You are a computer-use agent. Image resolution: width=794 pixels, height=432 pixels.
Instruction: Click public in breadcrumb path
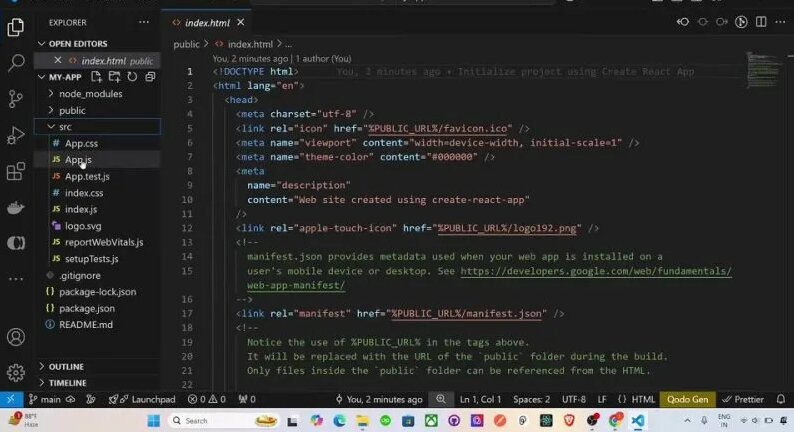pos(186,44)
